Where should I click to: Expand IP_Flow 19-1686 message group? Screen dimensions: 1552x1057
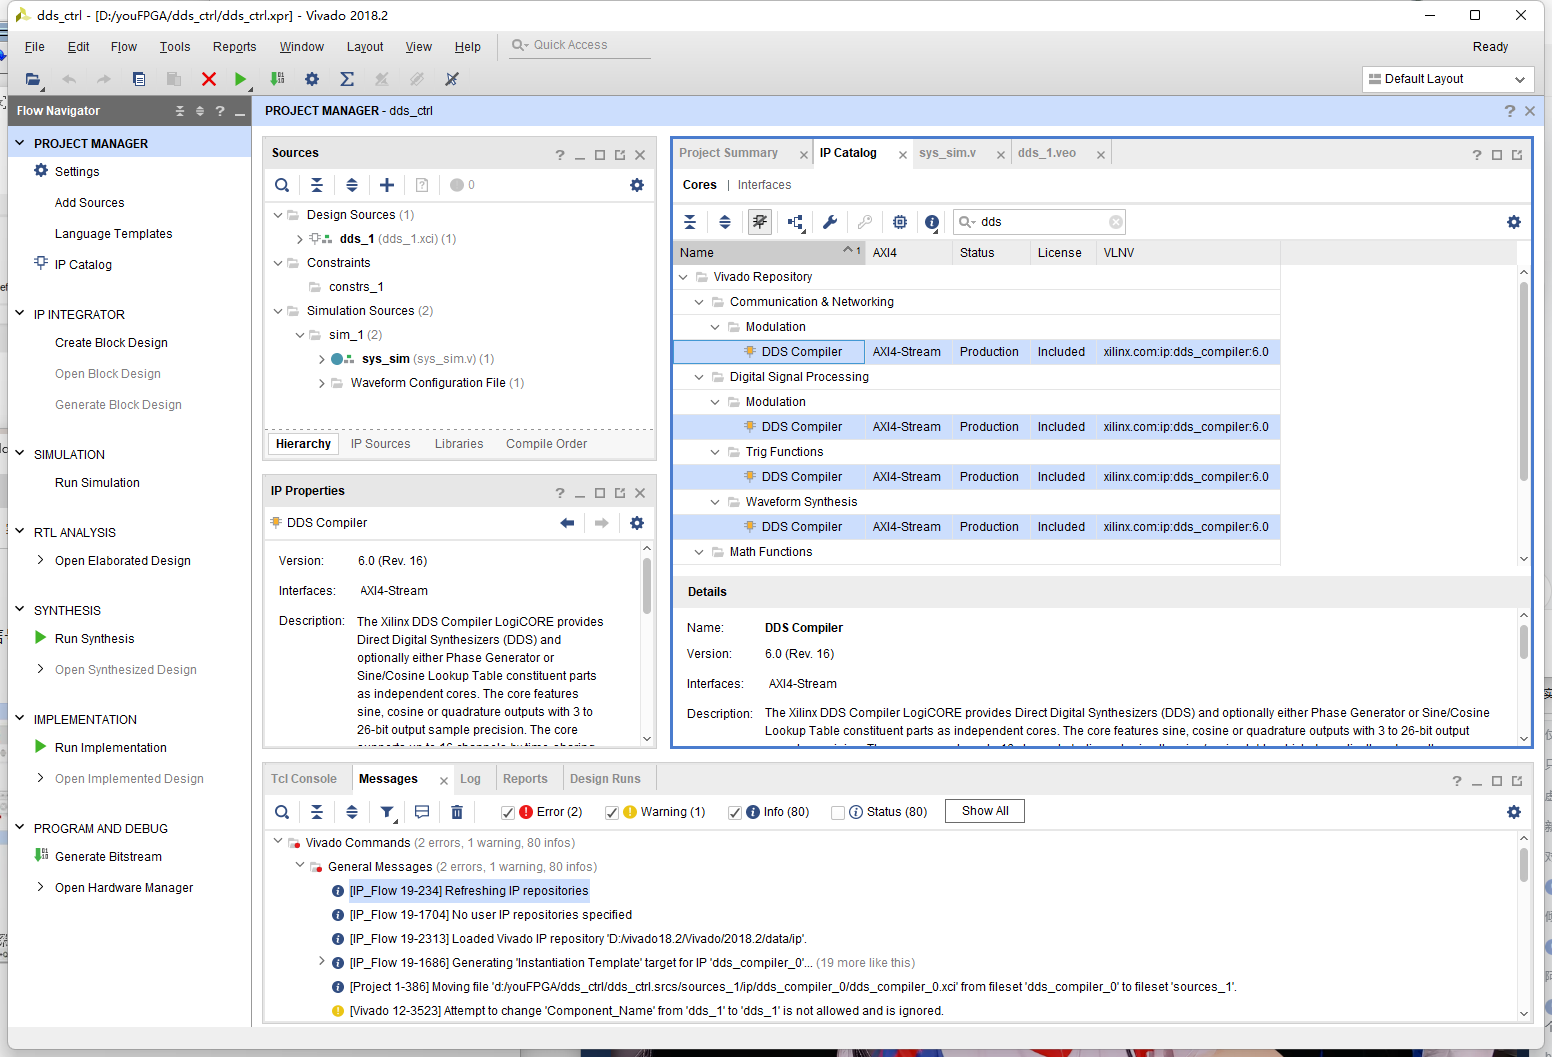click(321, 962)
